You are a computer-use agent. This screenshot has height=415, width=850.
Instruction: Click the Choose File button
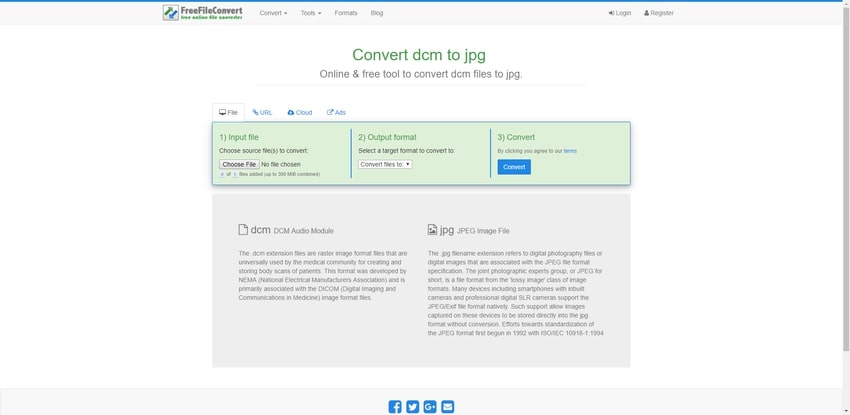pos(239,164)
